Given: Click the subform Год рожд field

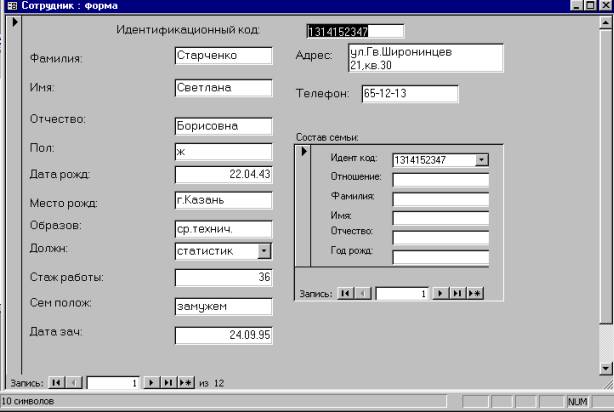Looking at the screenshot, I should (441, 257).
